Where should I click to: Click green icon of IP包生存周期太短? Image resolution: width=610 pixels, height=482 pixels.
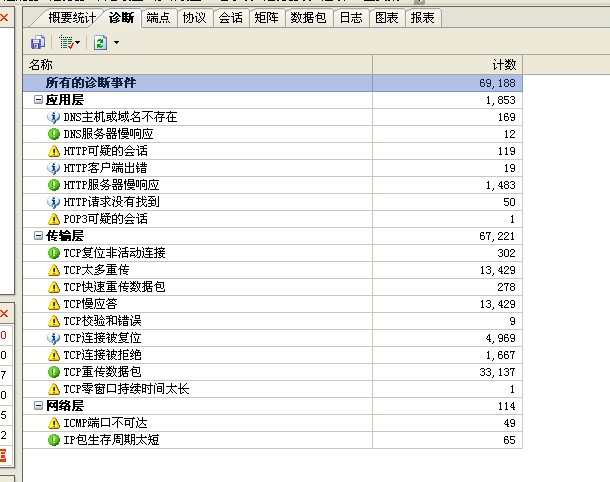53,440
